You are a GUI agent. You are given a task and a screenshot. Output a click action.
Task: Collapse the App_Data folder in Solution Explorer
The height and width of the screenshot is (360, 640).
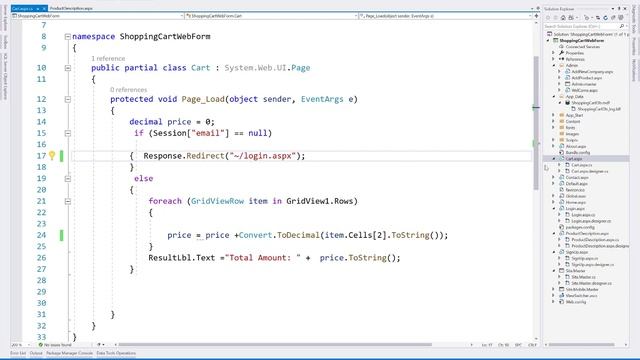coord(554,97)
